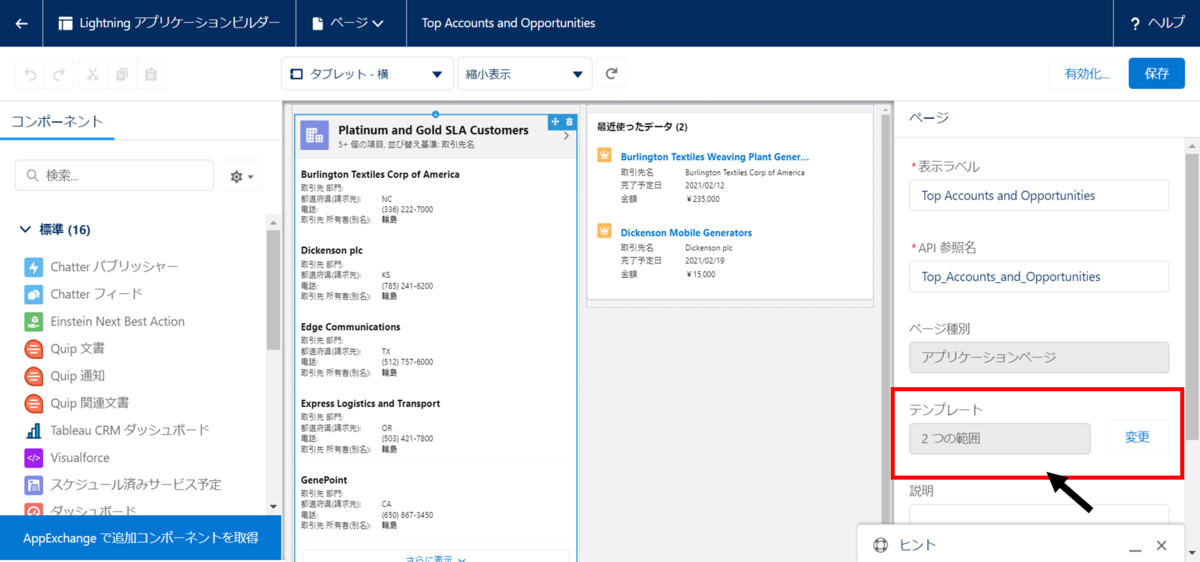Open the ヘルプ help link

[x=1158, y=23]
